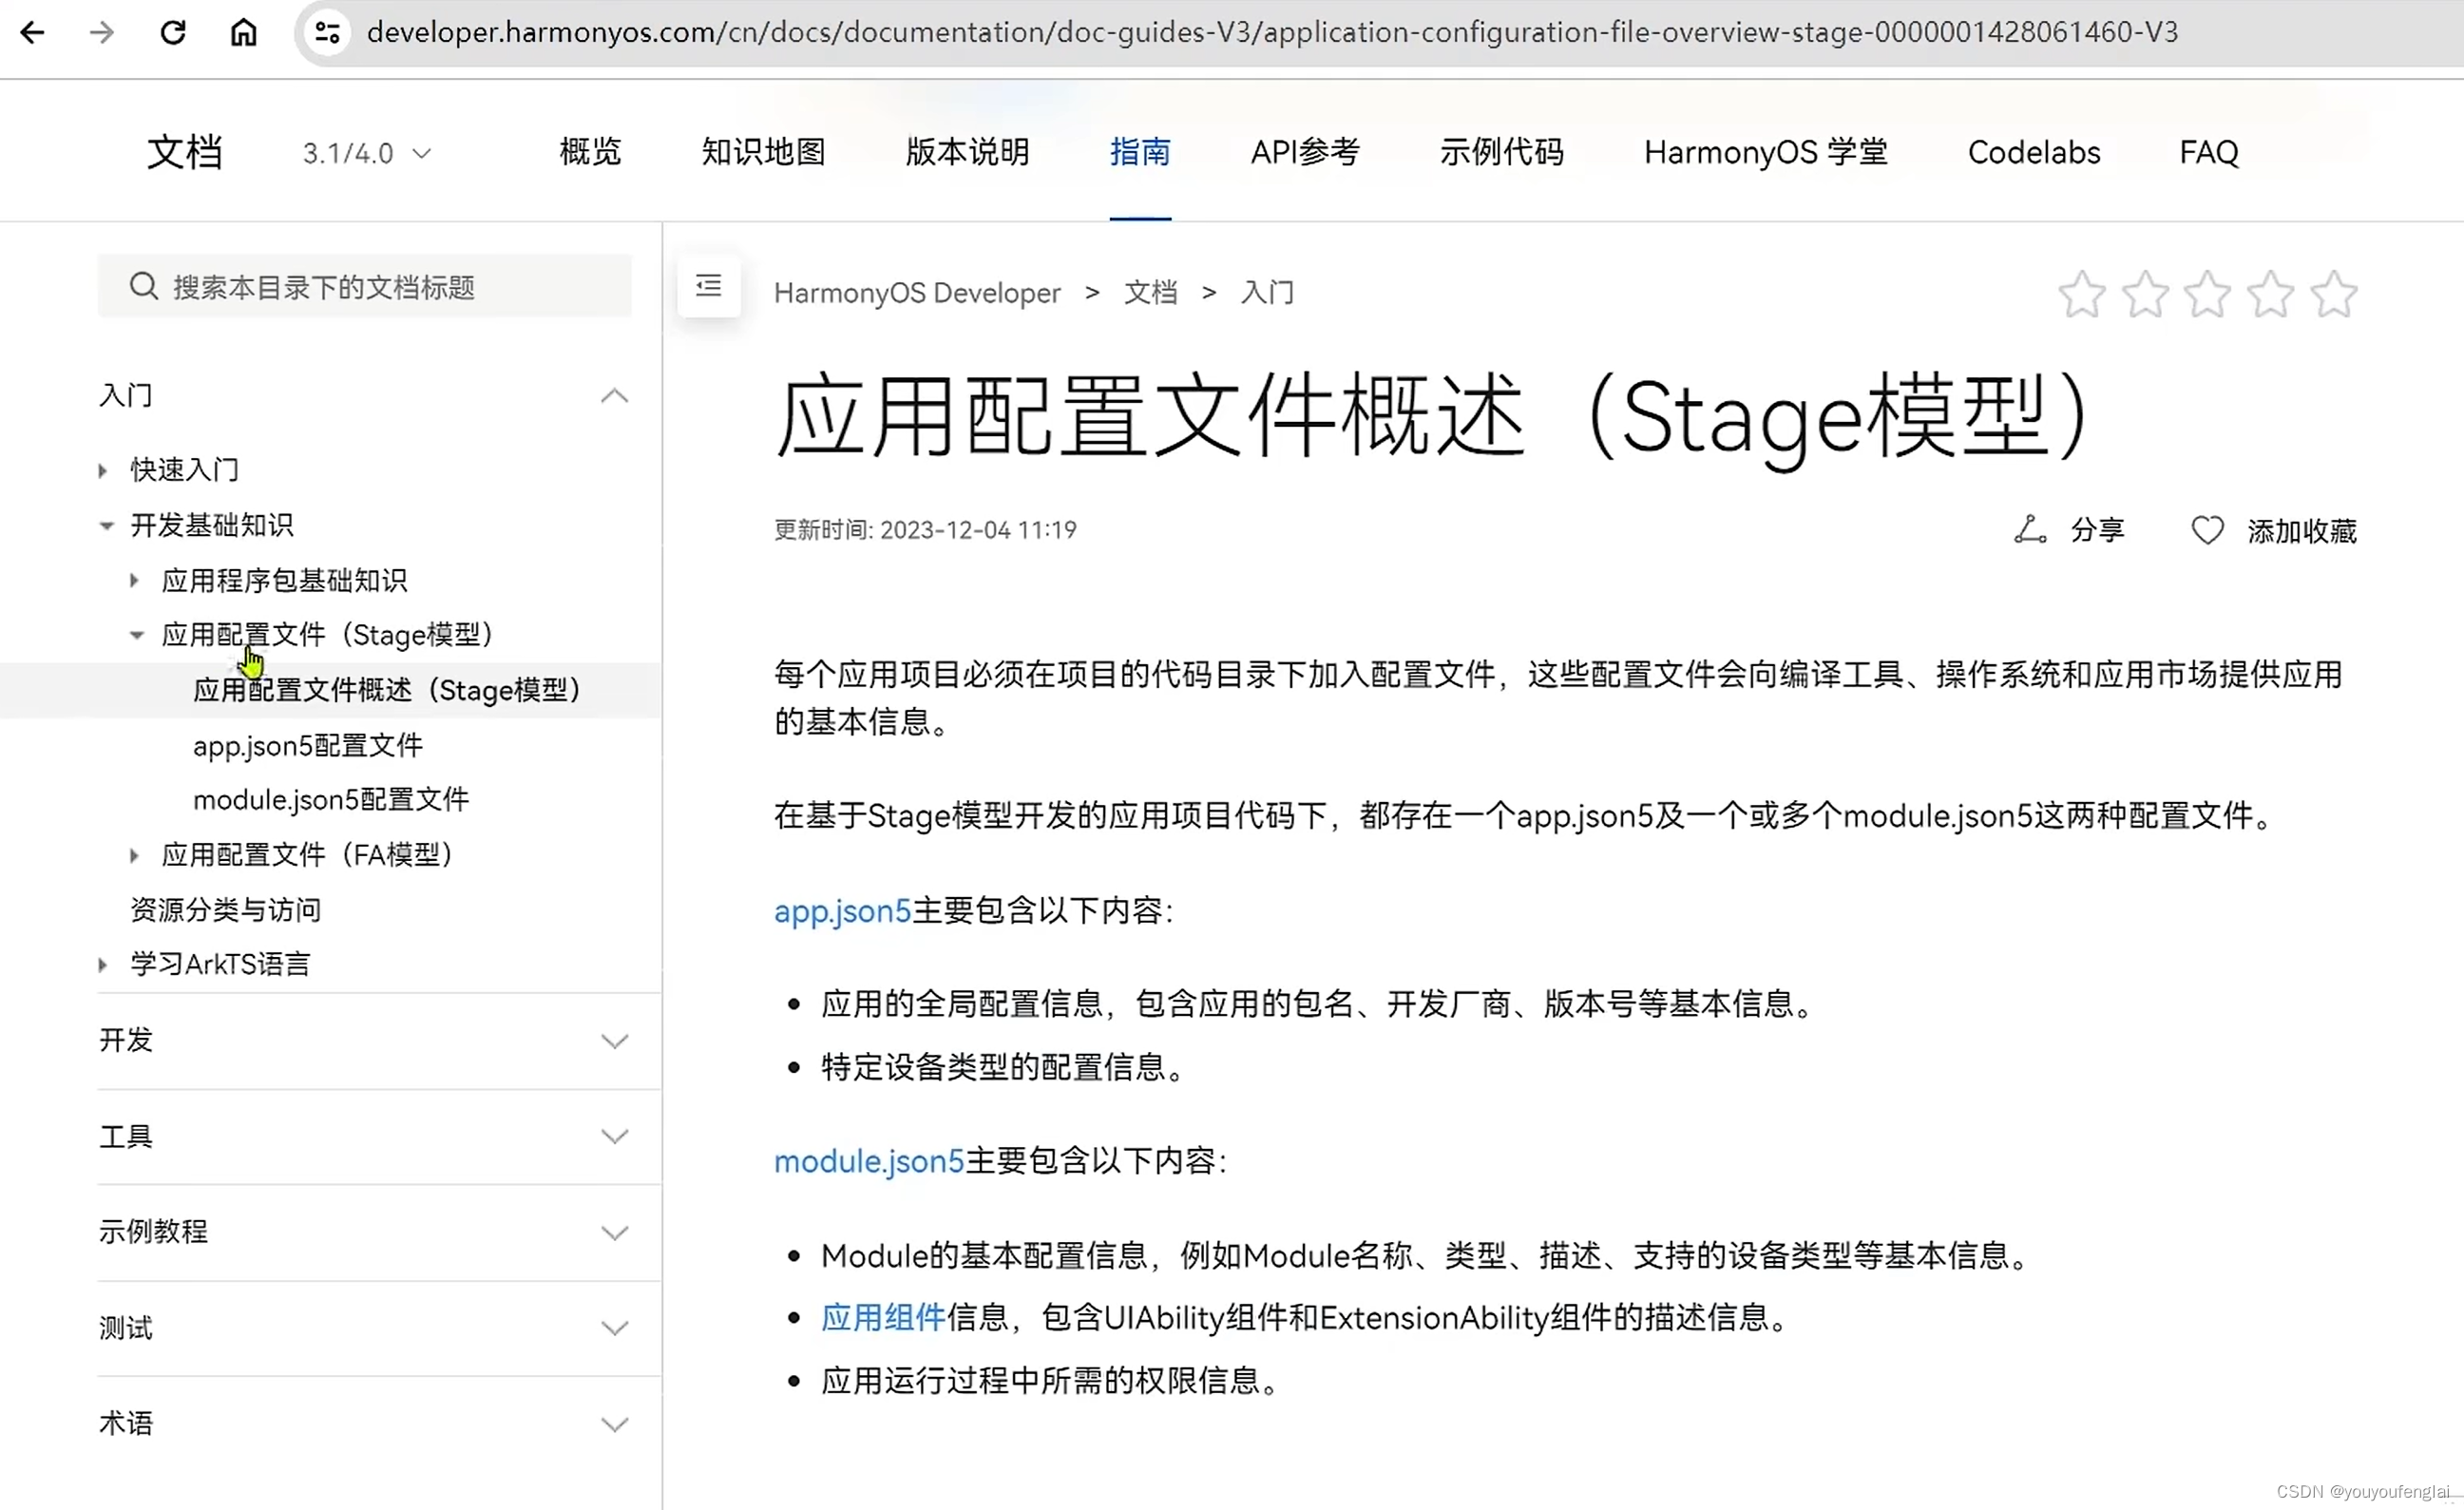Expand the 快速入门 tree node
Image resolution: width=2464 pixels, height=1510 pixels.
tap(102, 470)
